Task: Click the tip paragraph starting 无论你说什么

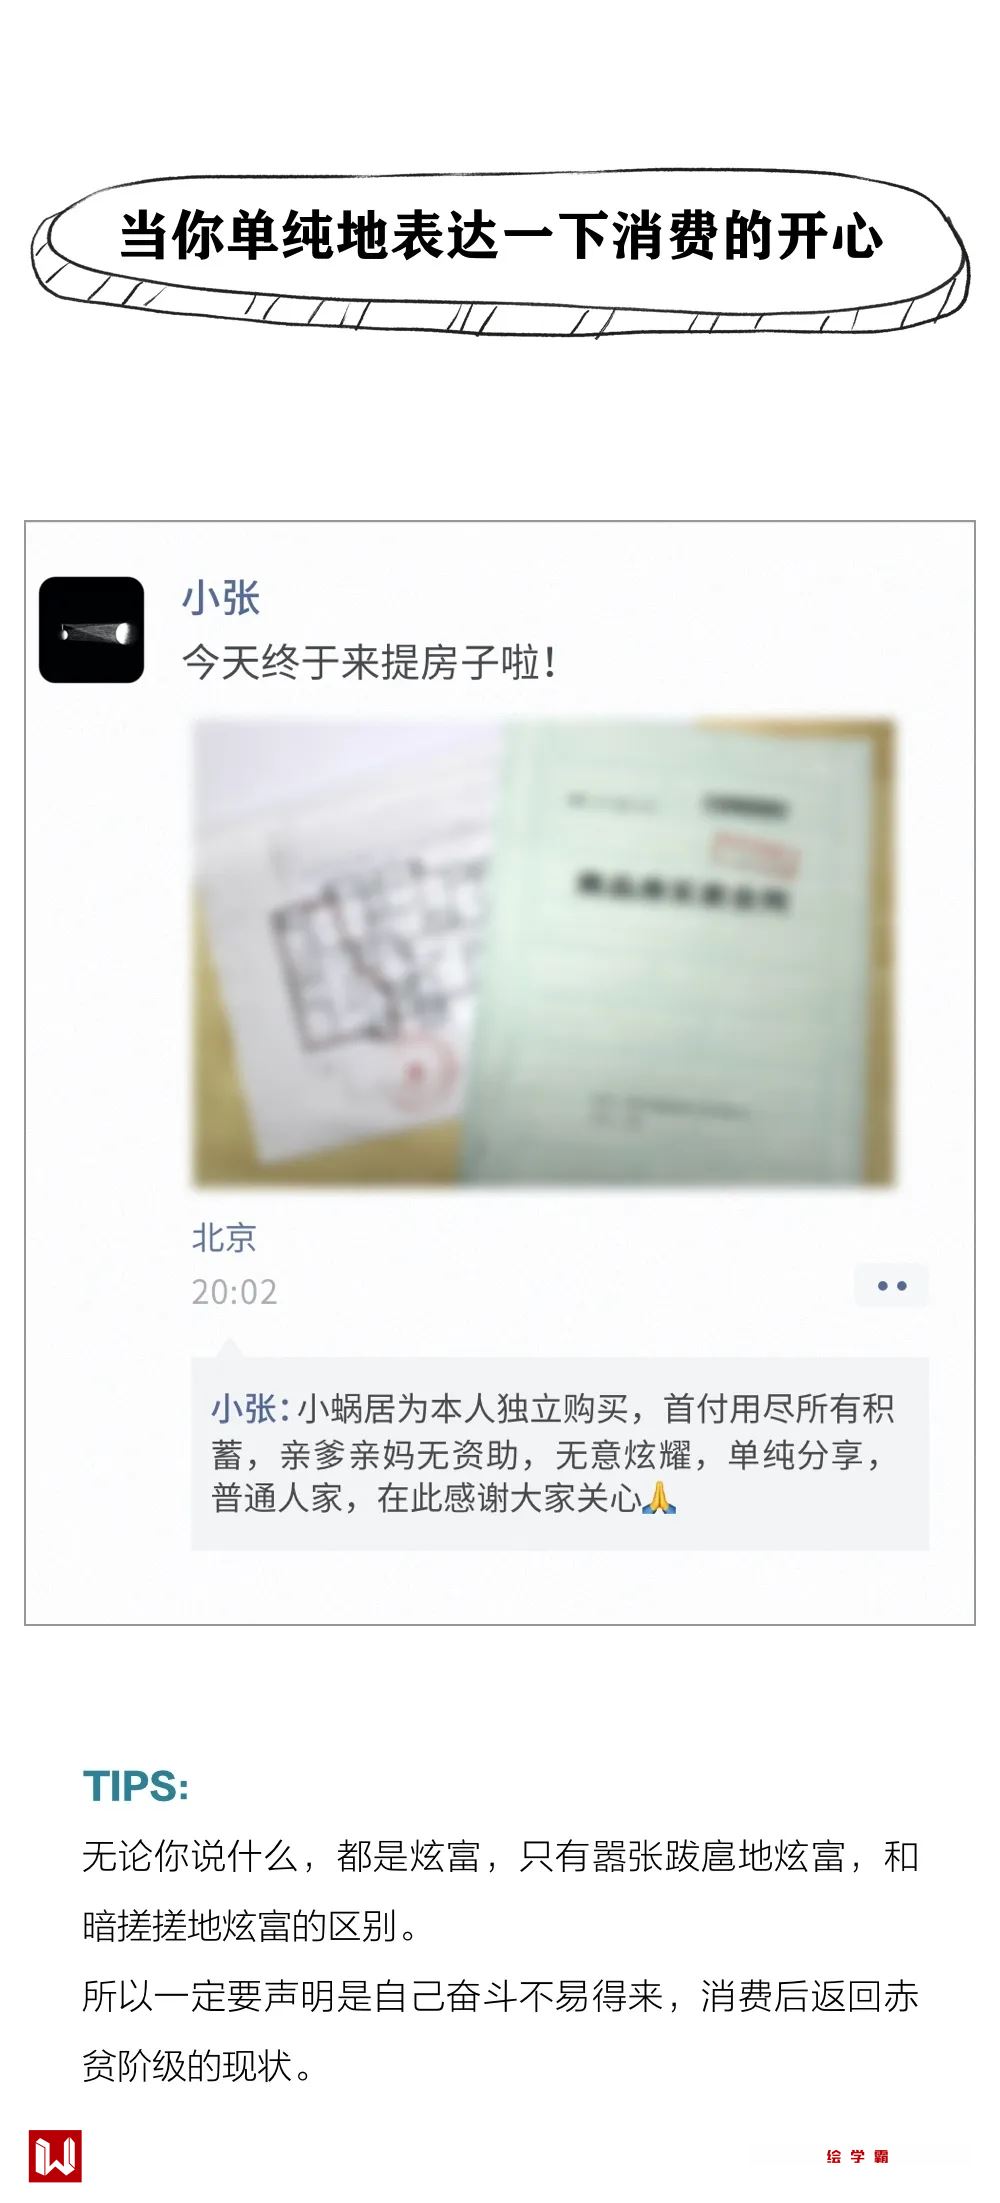Action: tap(500, 1890)
